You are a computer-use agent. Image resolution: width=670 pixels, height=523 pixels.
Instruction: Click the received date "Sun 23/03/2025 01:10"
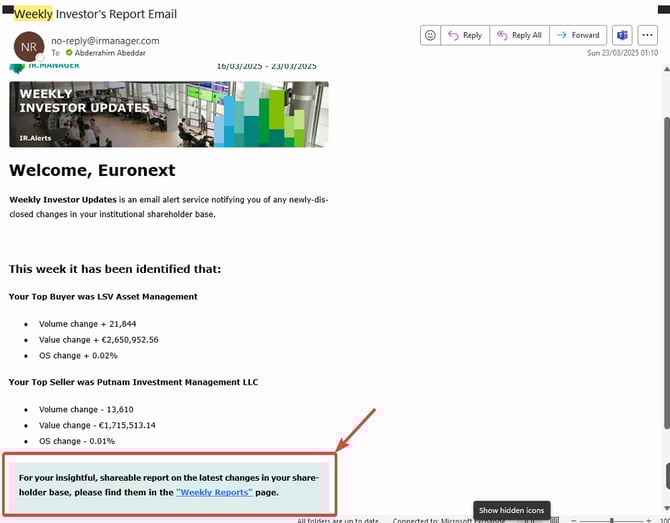coord(622,53)
